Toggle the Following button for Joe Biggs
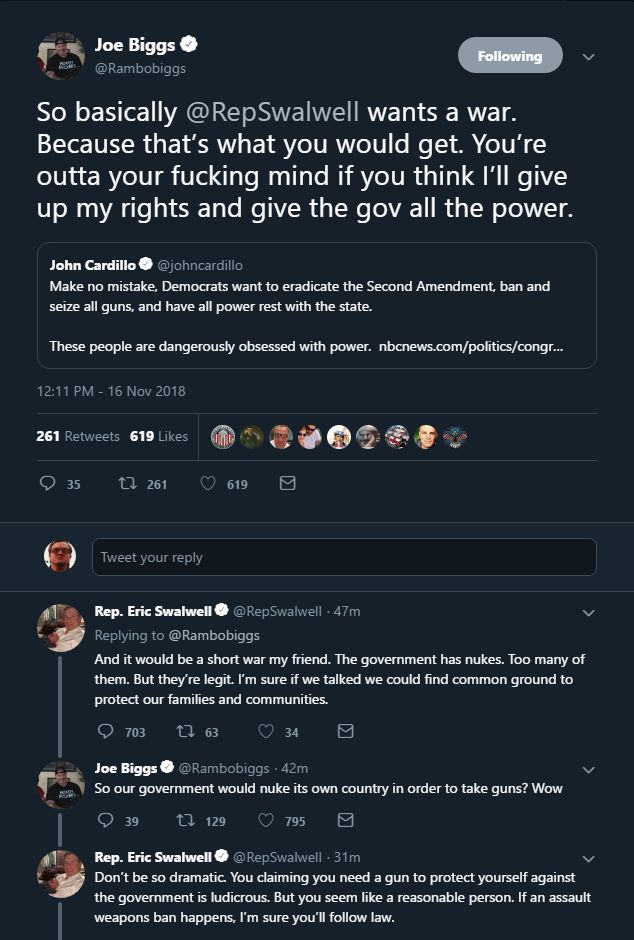Image resolution: width=634 pixels, height=940 pixels. click(510, 56)
